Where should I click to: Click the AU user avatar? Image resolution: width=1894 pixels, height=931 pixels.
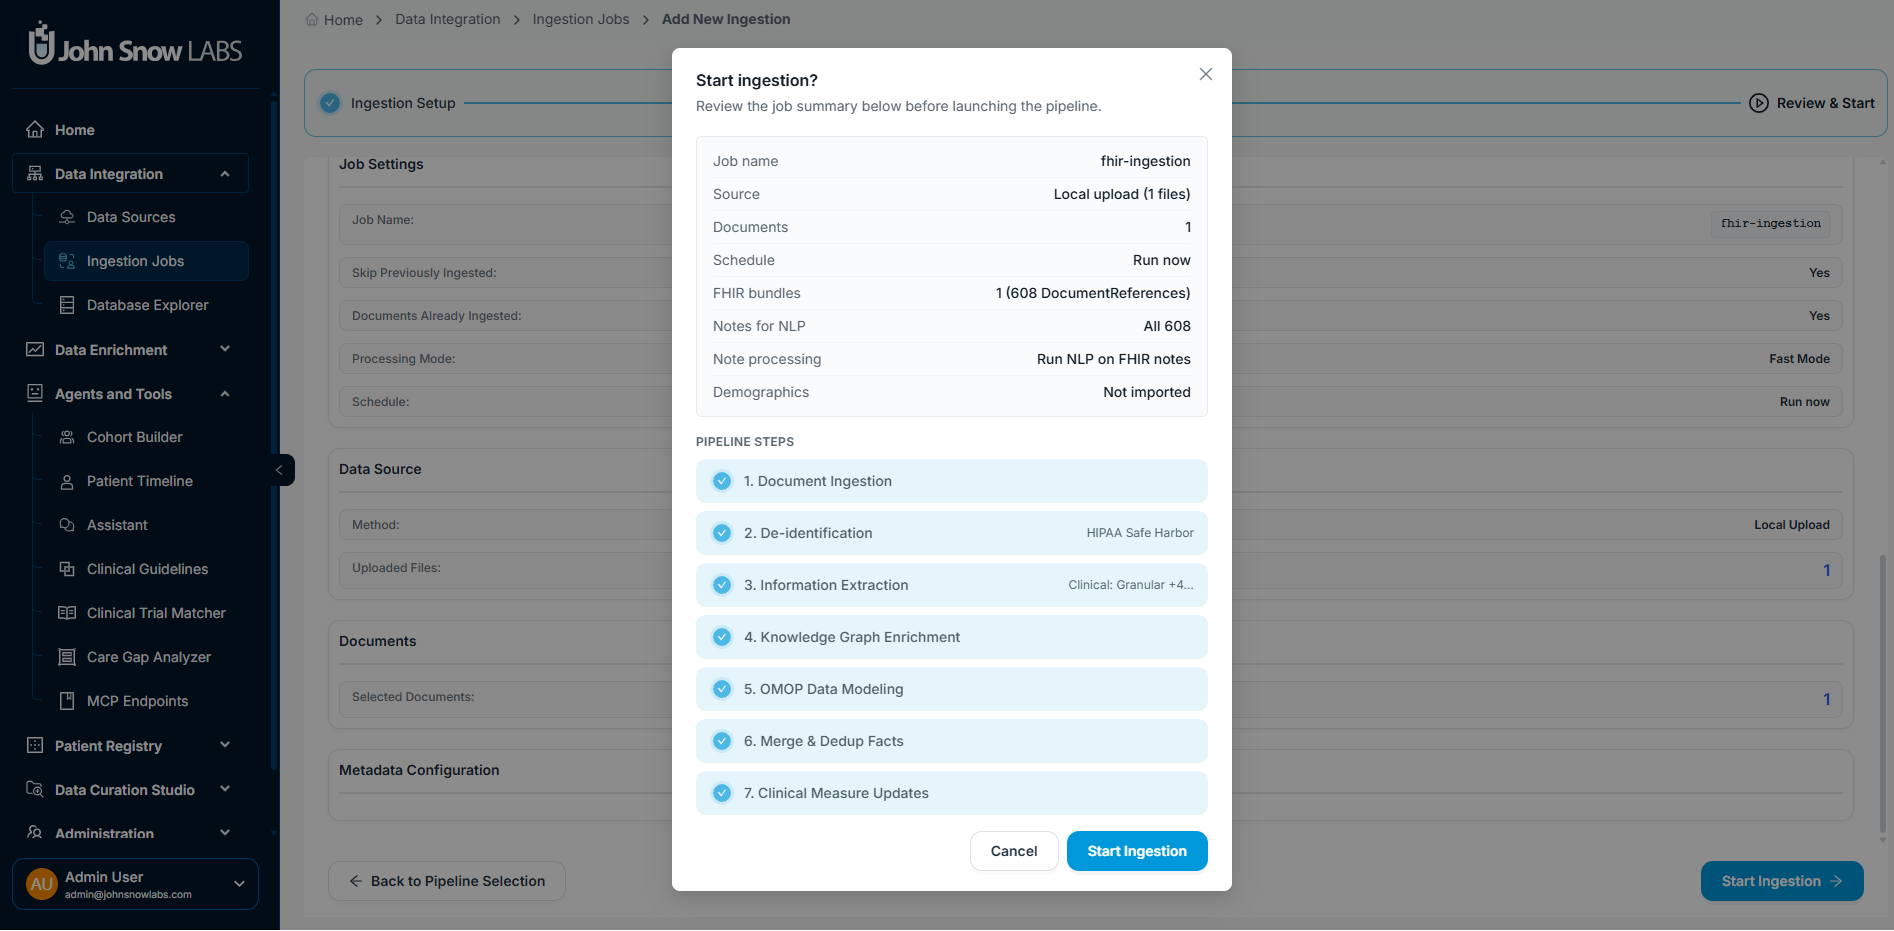pos(42,884)
